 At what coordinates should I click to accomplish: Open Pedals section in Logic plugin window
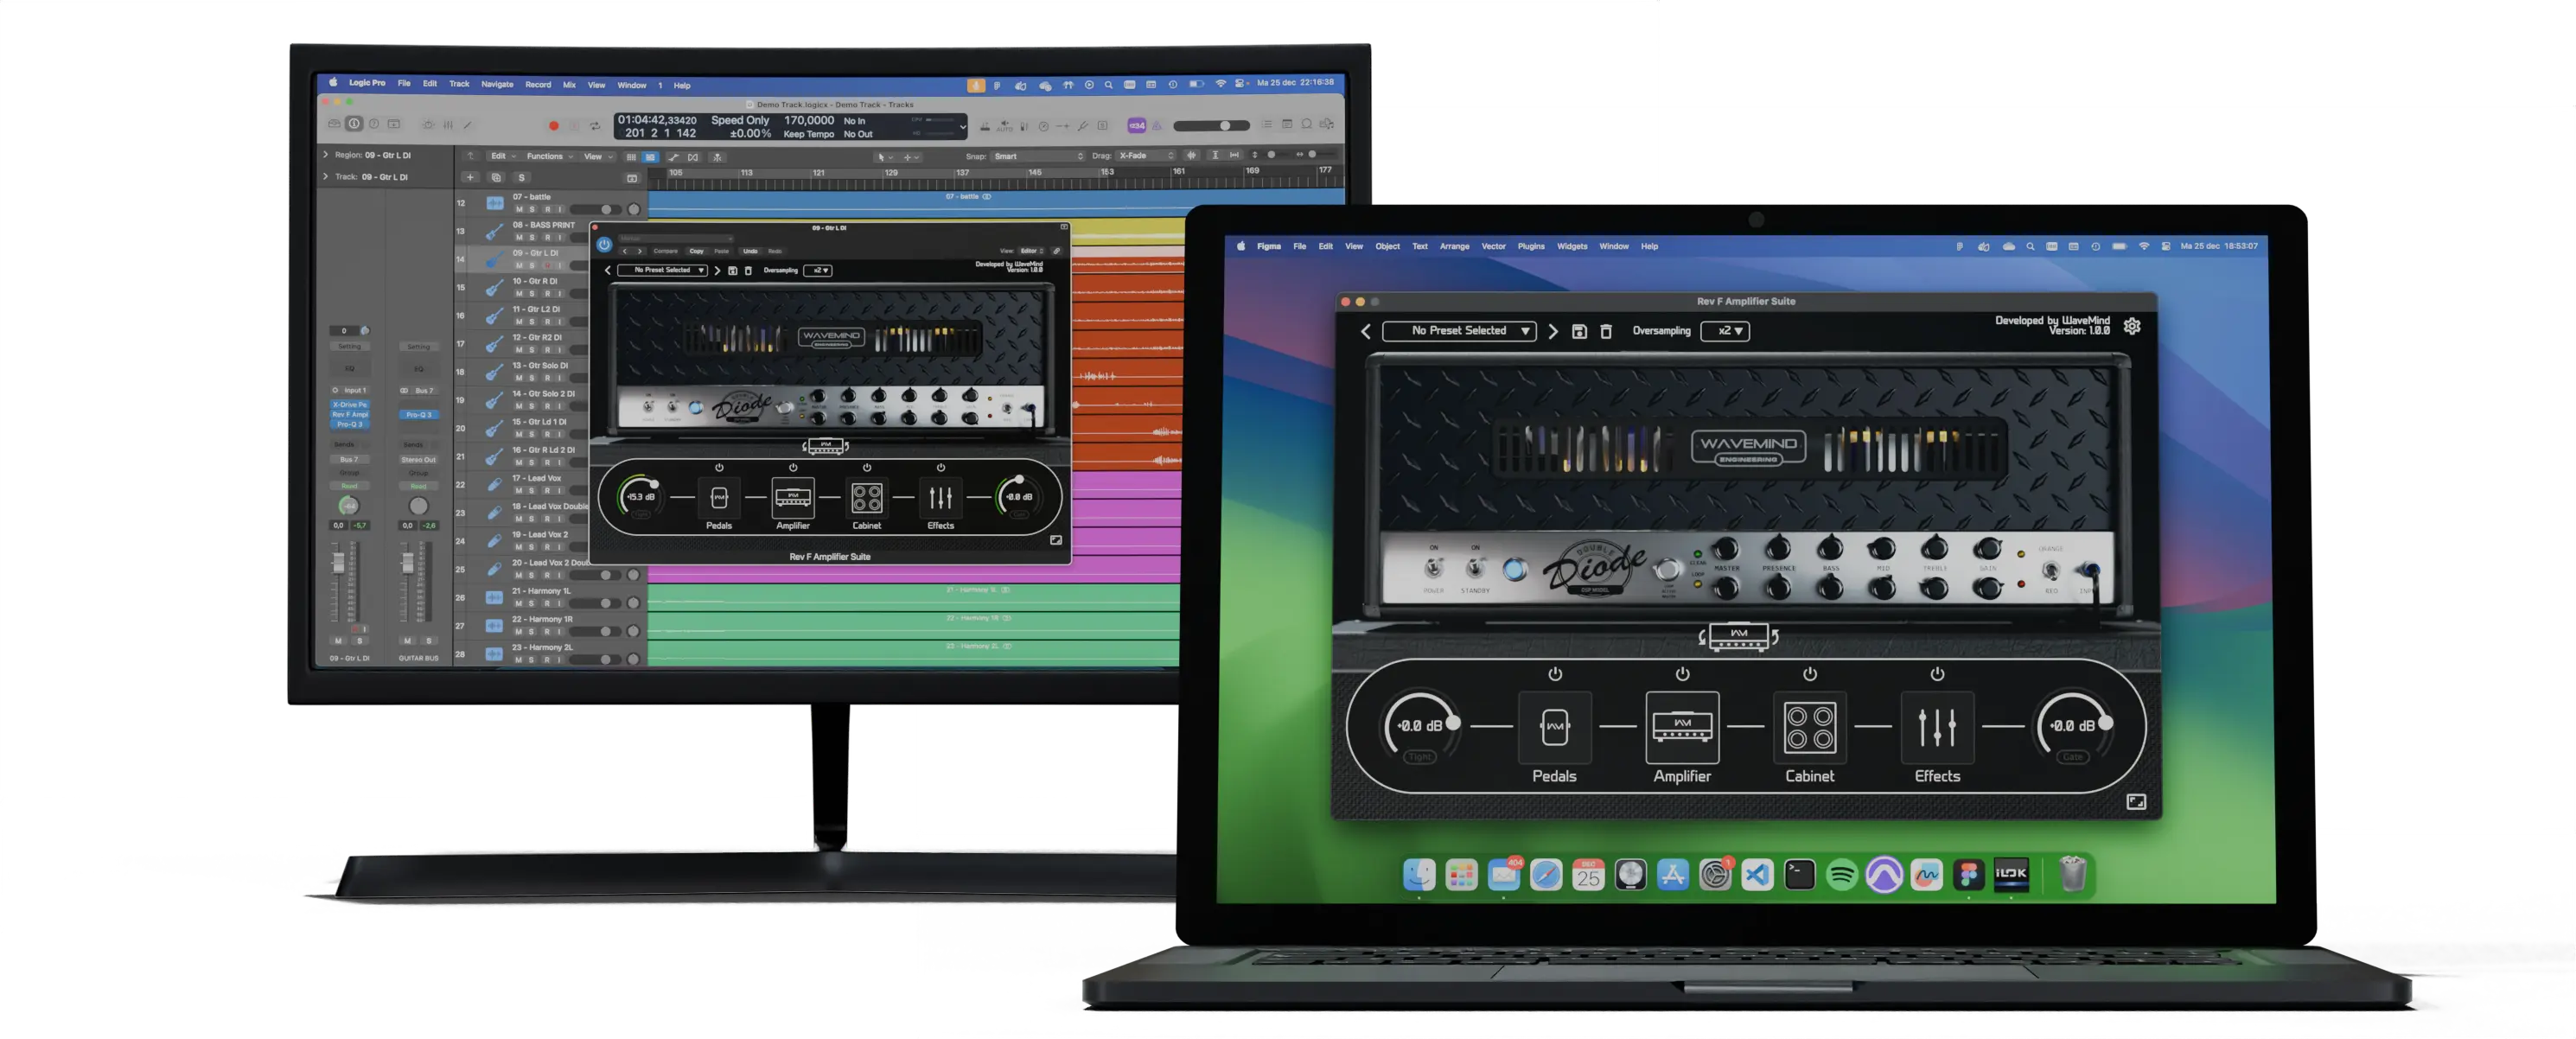pos(719,497)
